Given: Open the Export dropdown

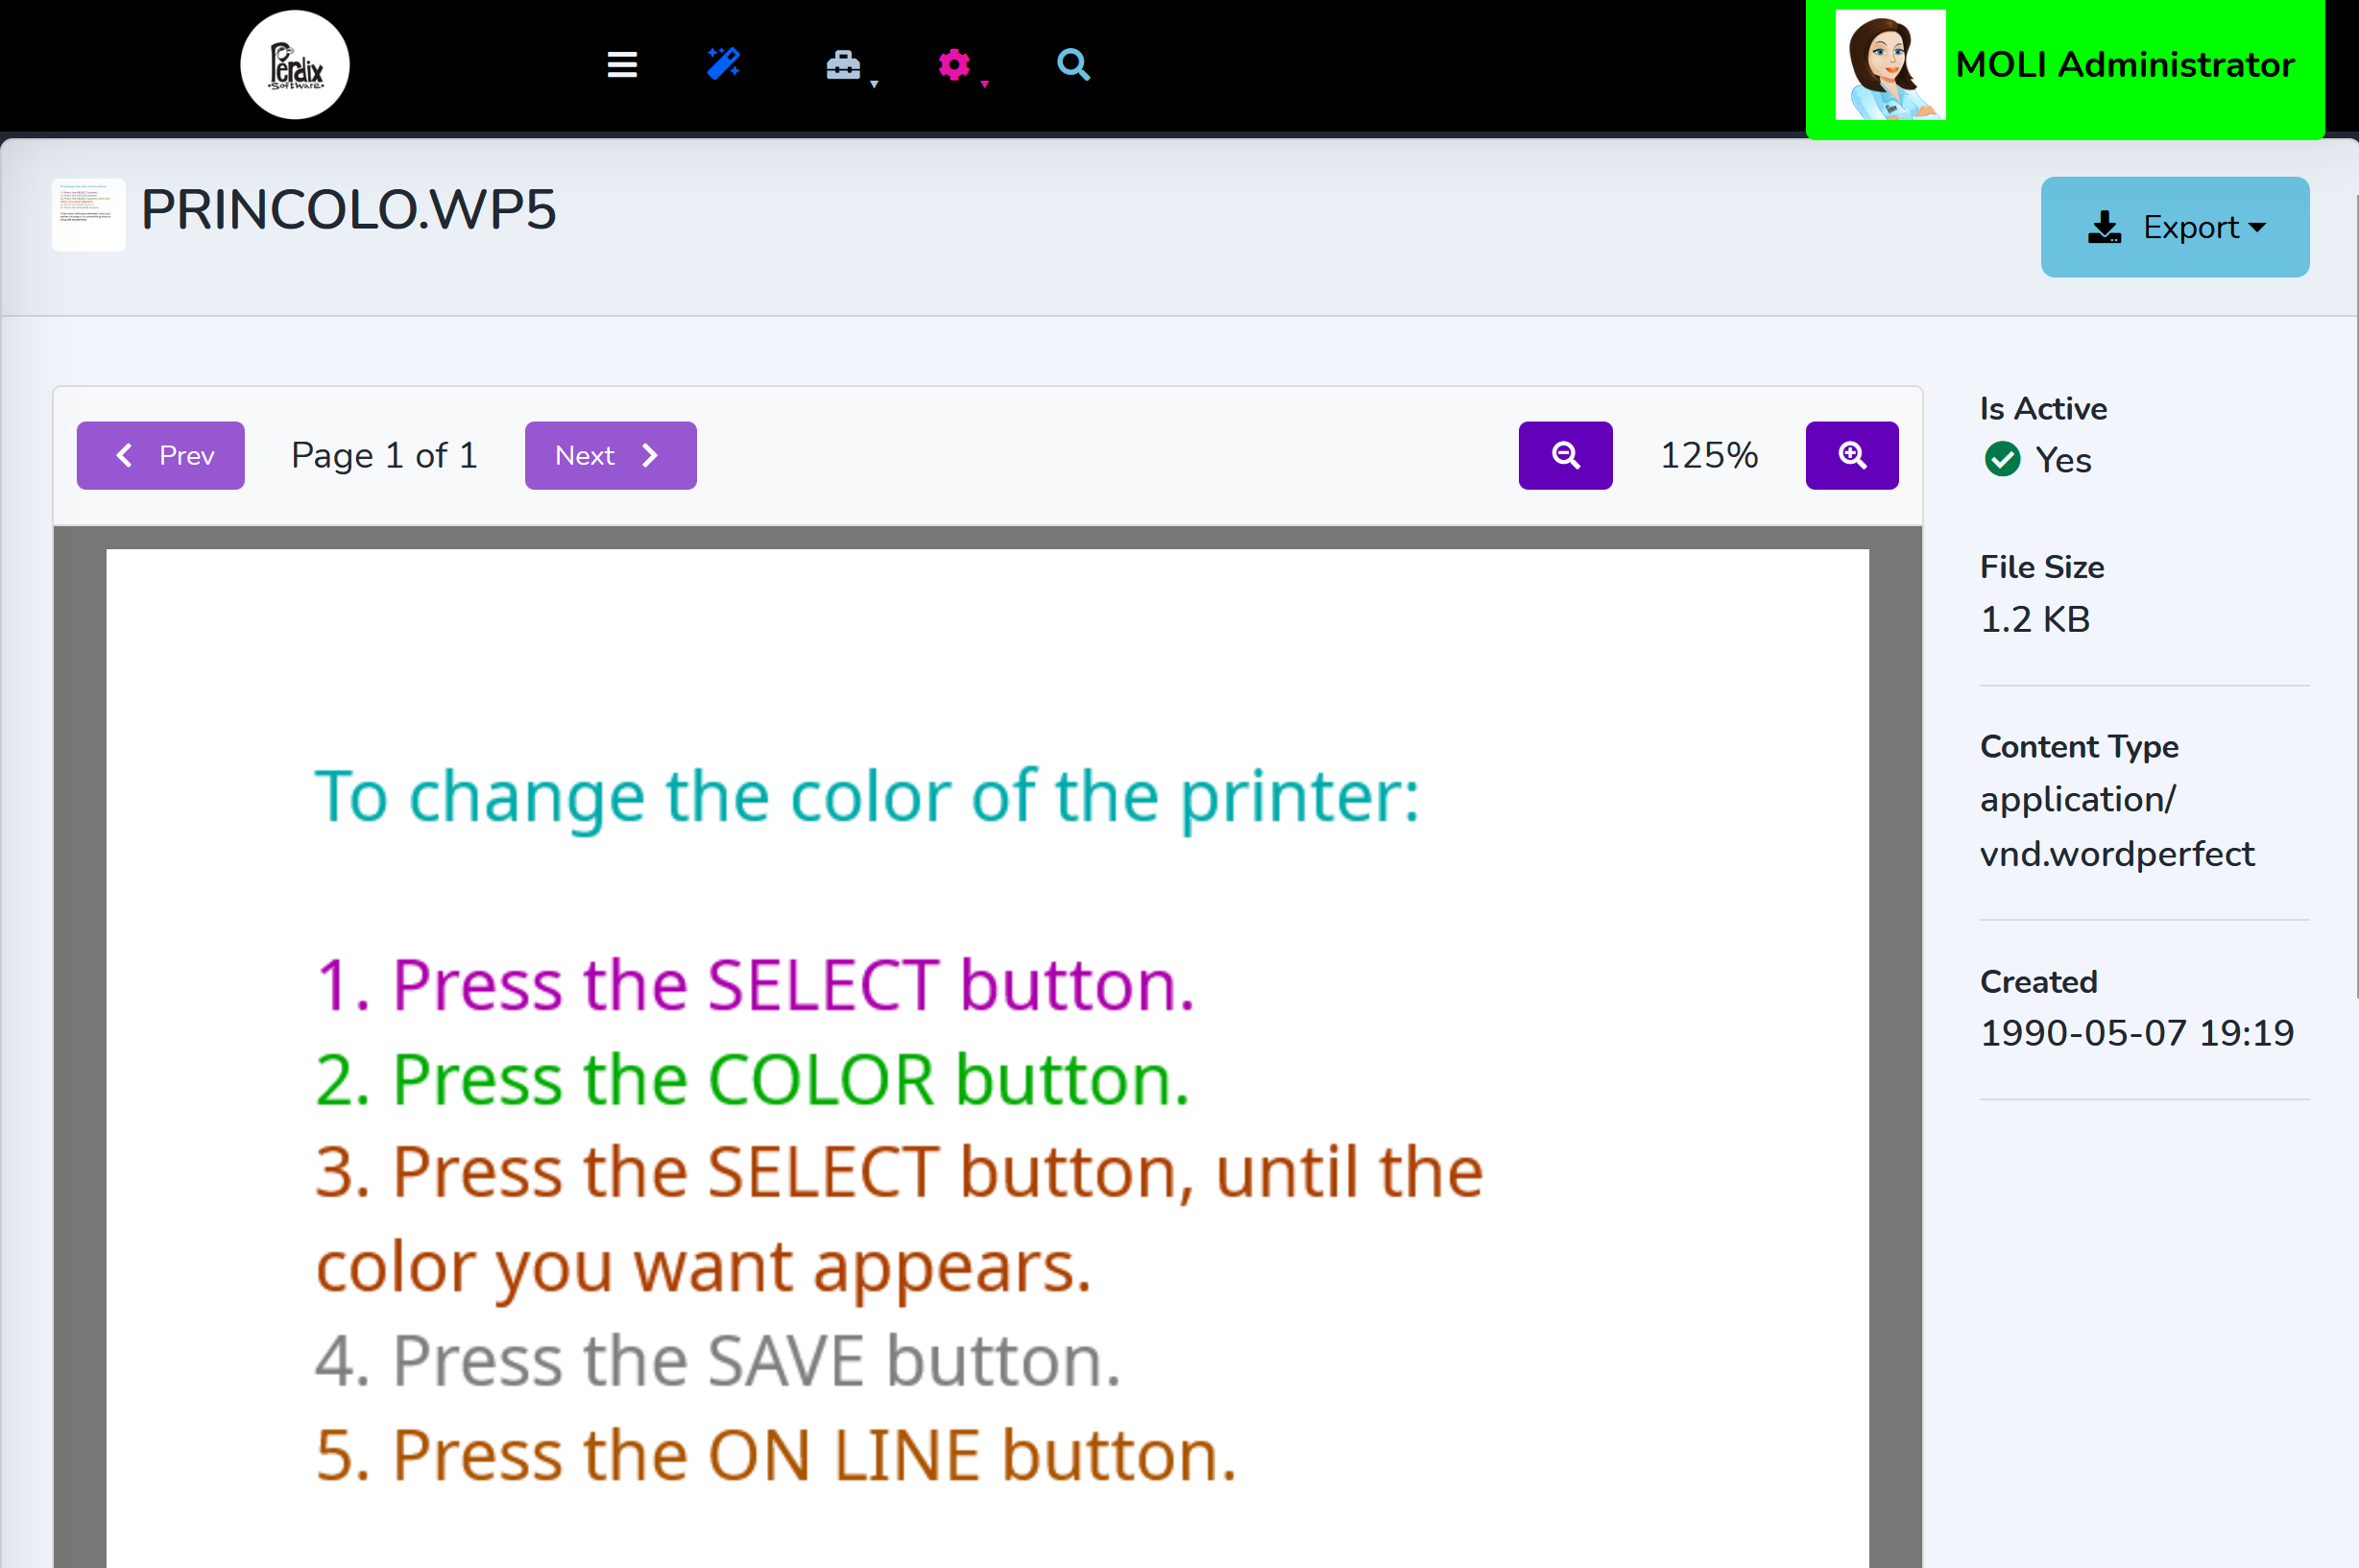Looking at the screenshot, I should [x=2175, y=227].
